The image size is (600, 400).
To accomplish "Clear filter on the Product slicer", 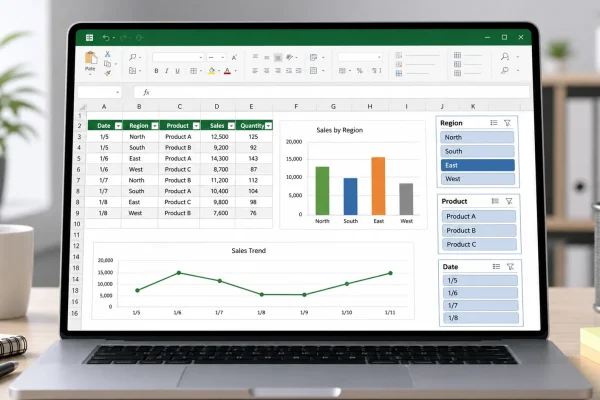I will click(509, 201).
